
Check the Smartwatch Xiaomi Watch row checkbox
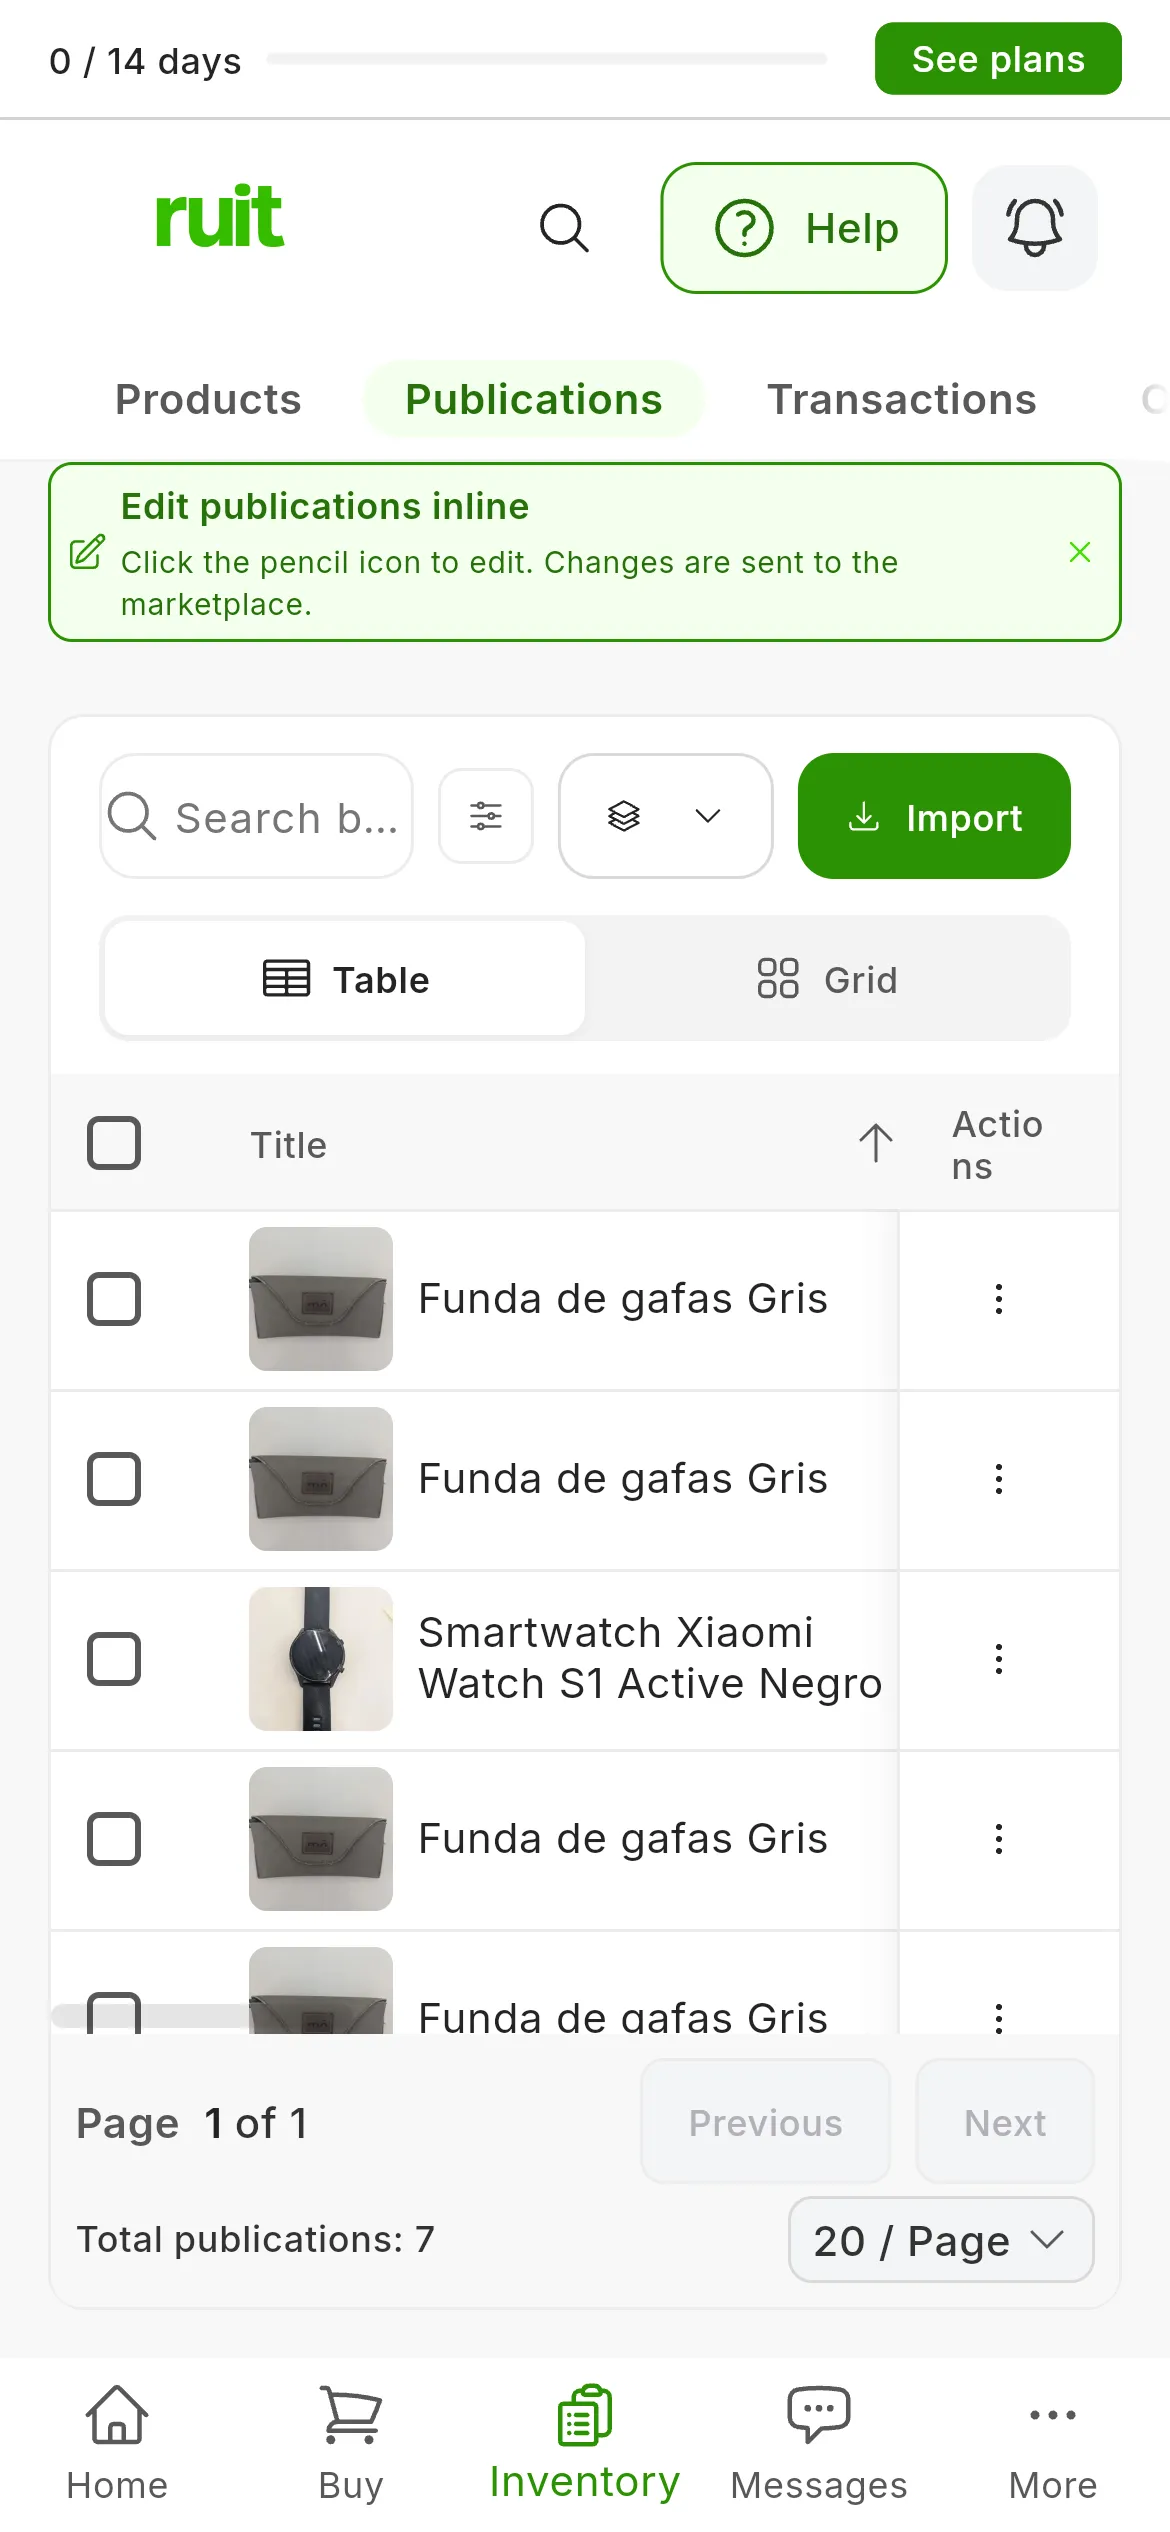(114, 1659)
